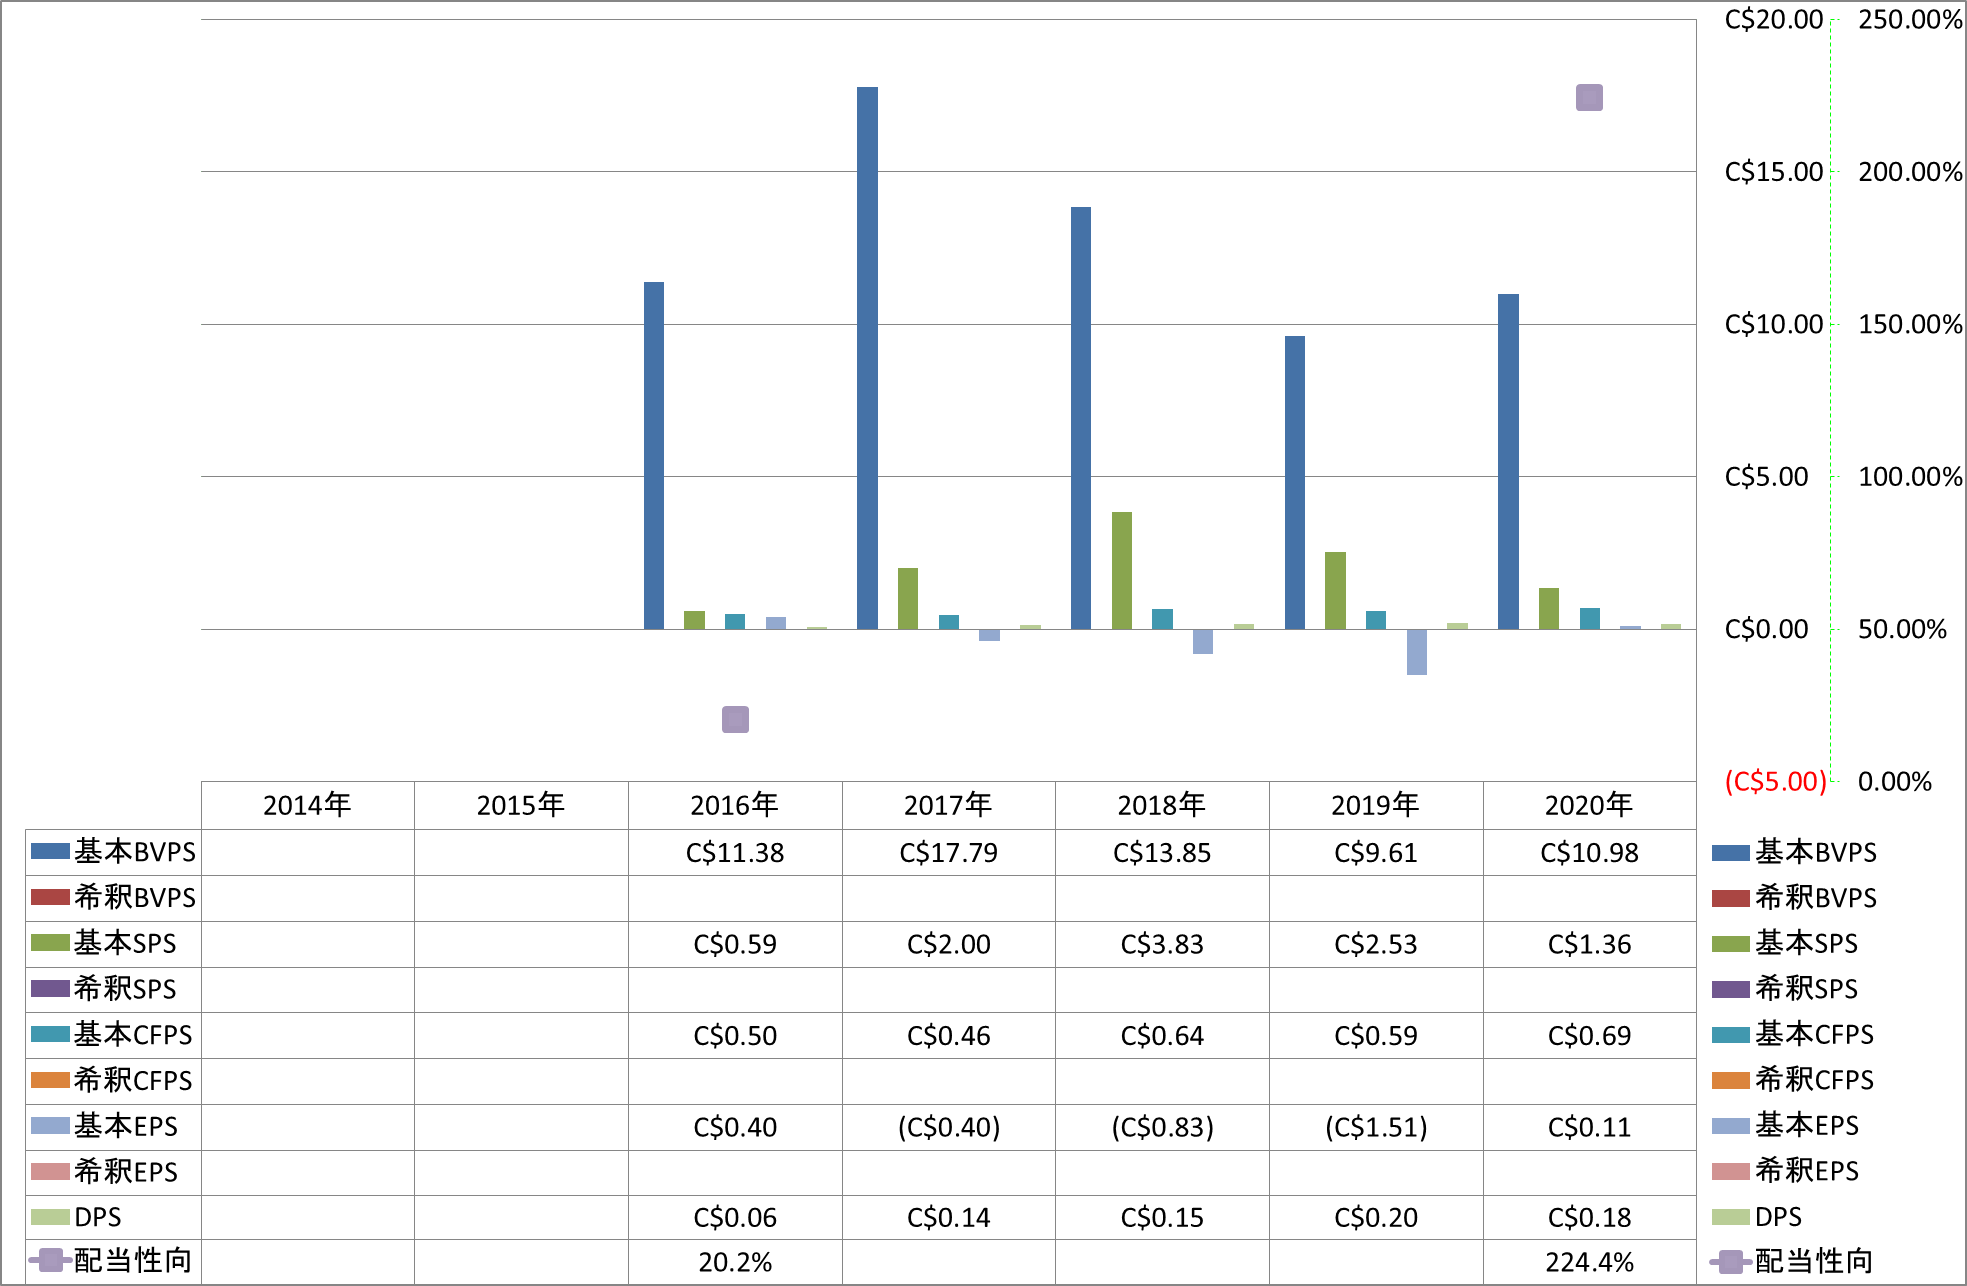Click the 2020年 配当性向 purple marker
This screenshot has height=1286, width=1967.
(x=1589, y=98)
